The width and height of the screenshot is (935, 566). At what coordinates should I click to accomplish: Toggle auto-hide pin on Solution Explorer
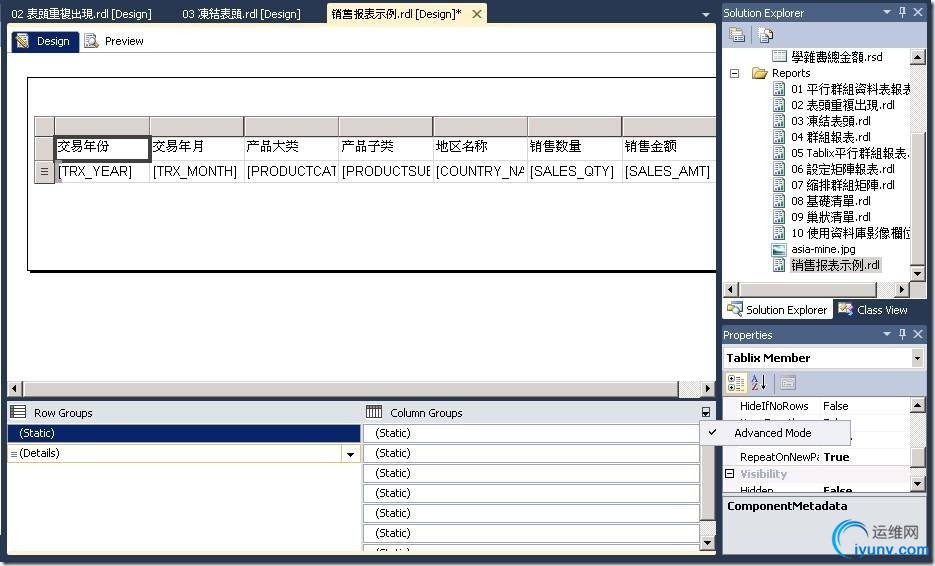[902, 12]
